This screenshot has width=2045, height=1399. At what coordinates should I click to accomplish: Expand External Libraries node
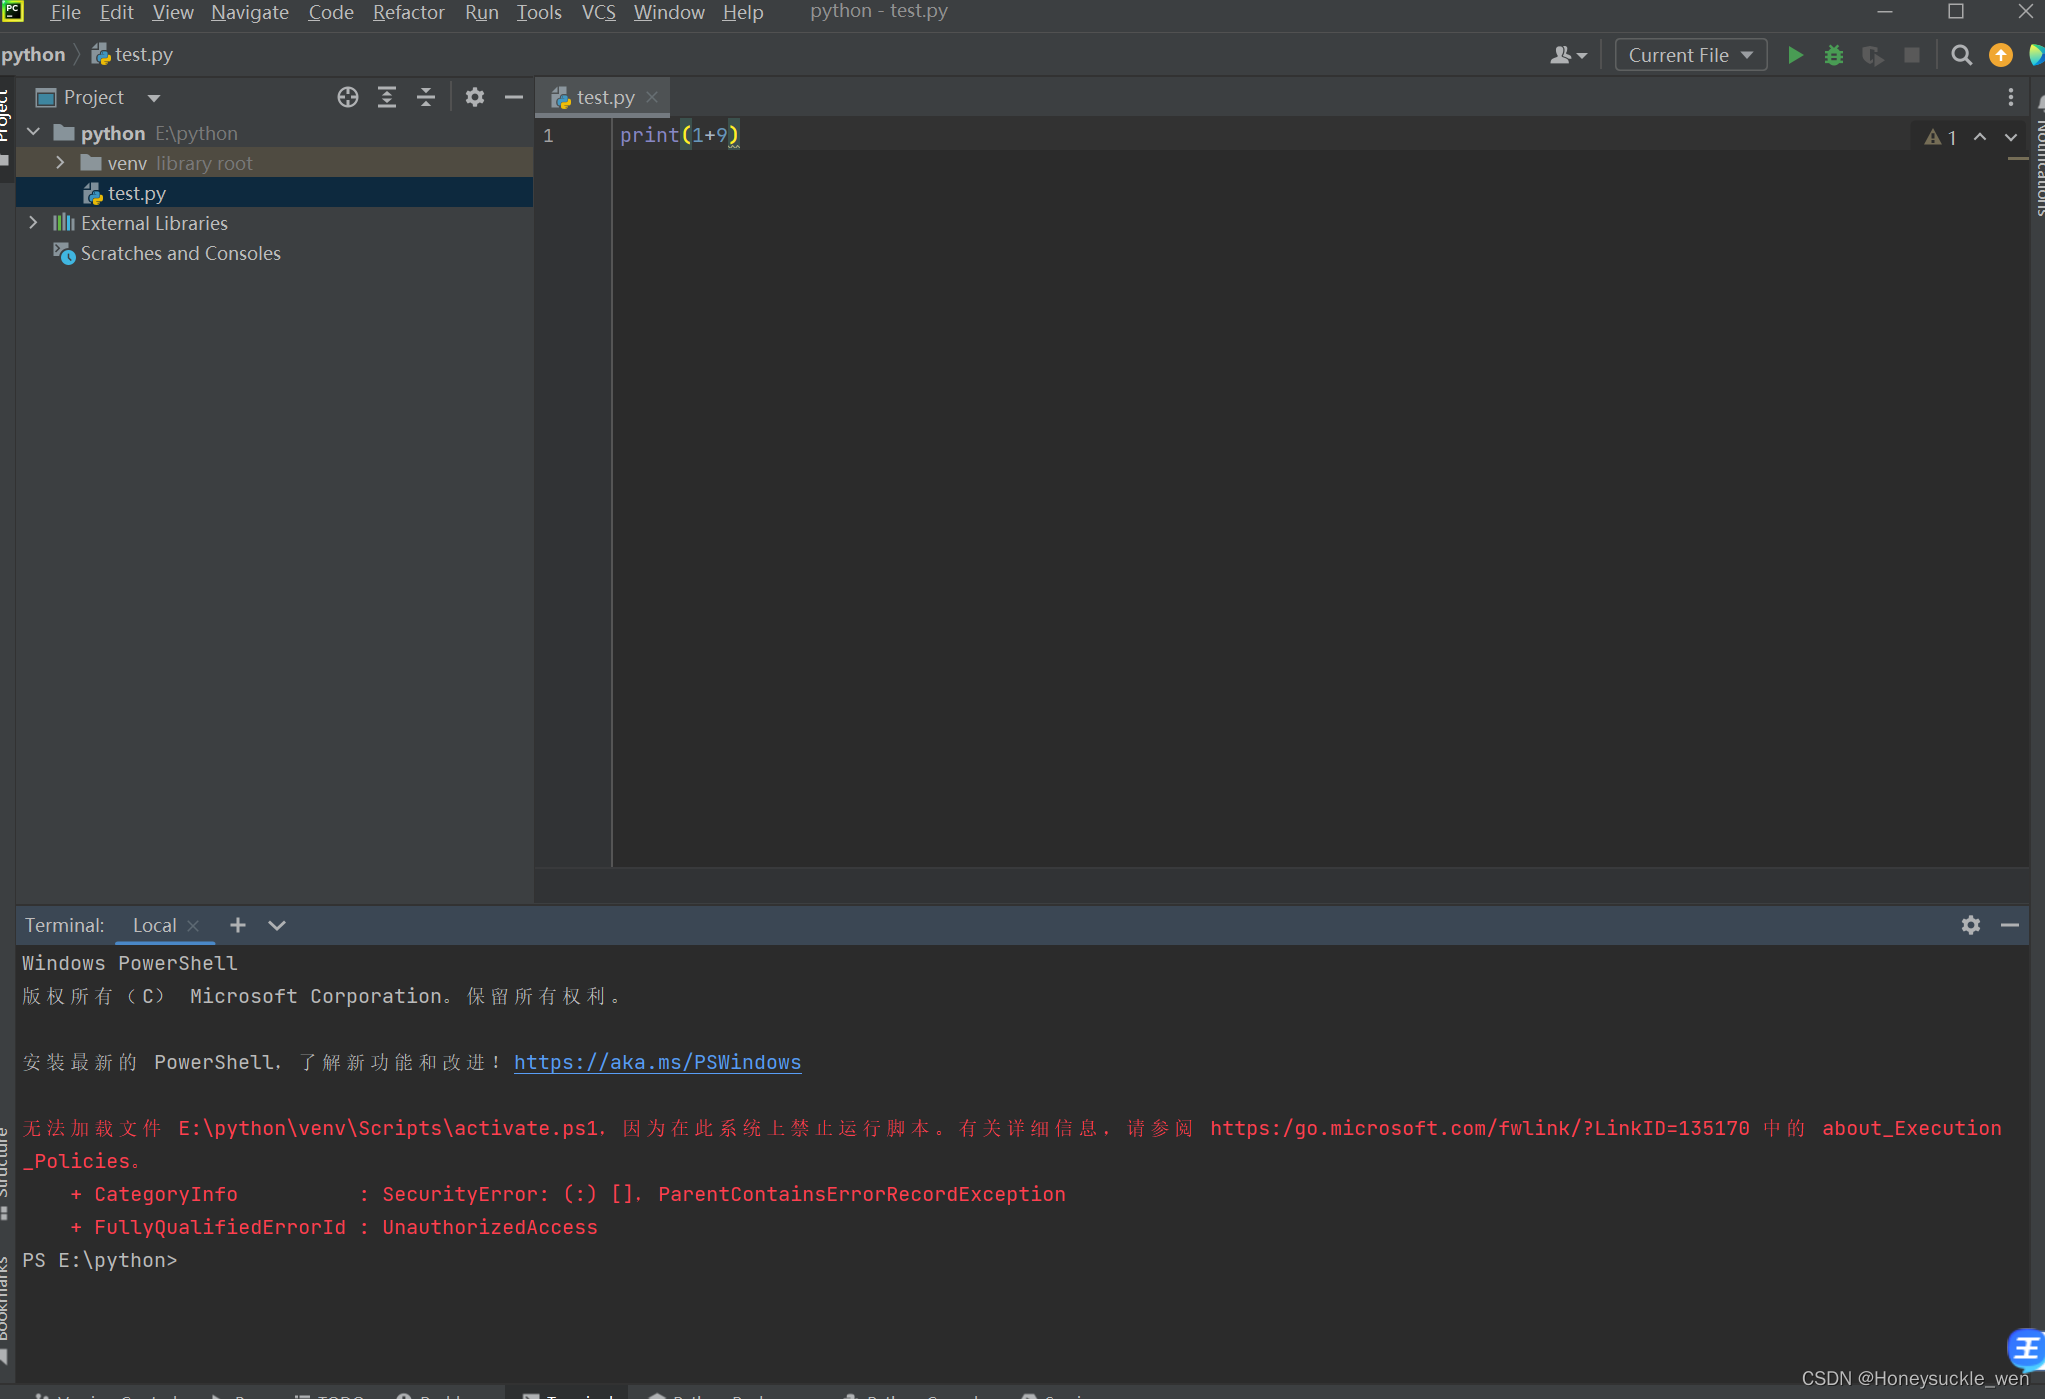tap(34, 222)
